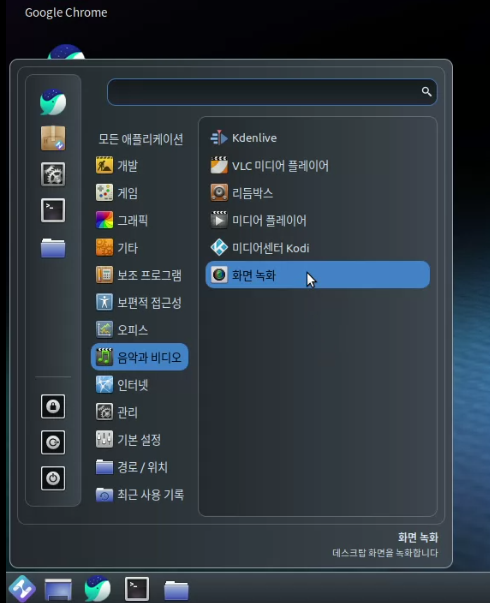
Task: Start 화면 녹화 screen recorder
Action: (318, 275)
